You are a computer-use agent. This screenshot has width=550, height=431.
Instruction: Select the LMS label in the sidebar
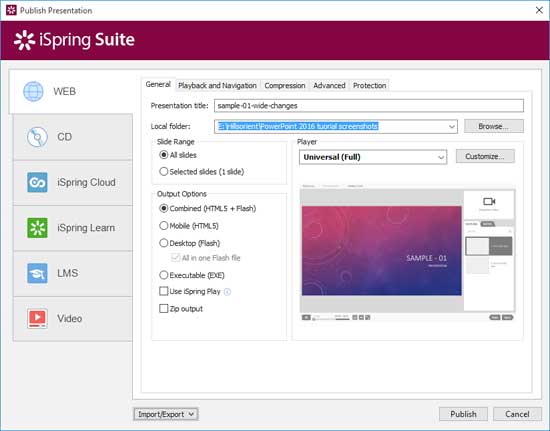coord(67,273)
